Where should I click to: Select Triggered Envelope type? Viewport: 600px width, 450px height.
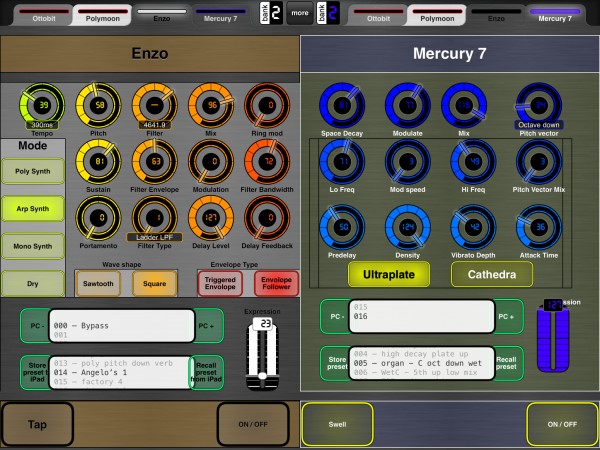(x=220, y=284)
